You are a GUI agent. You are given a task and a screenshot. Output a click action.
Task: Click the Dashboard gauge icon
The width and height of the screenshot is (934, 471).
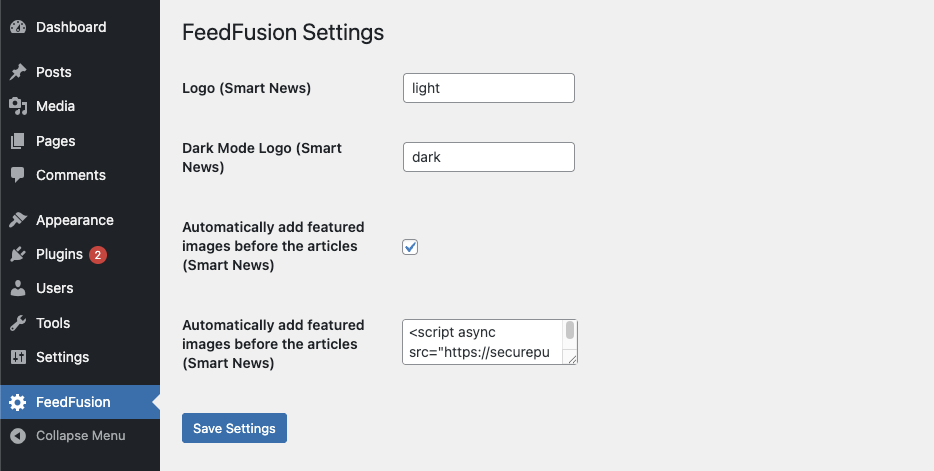coord(18,27)
